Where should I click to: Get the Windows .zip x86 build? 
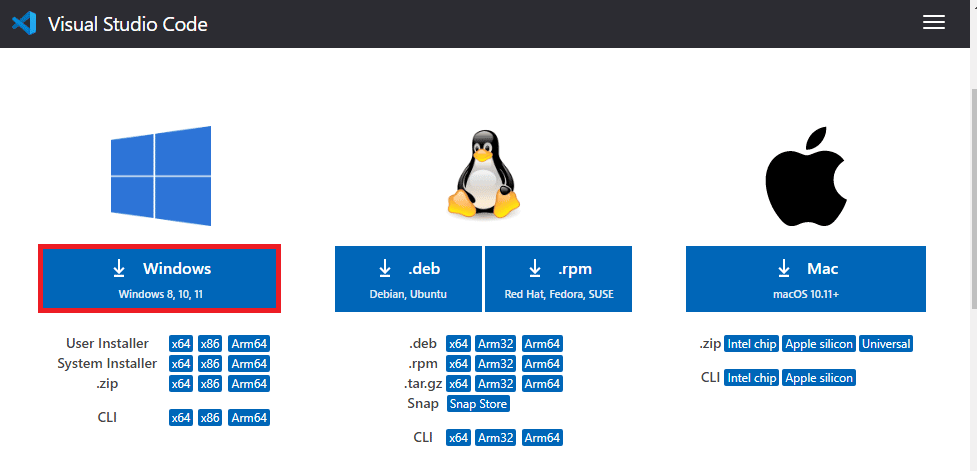210,384
